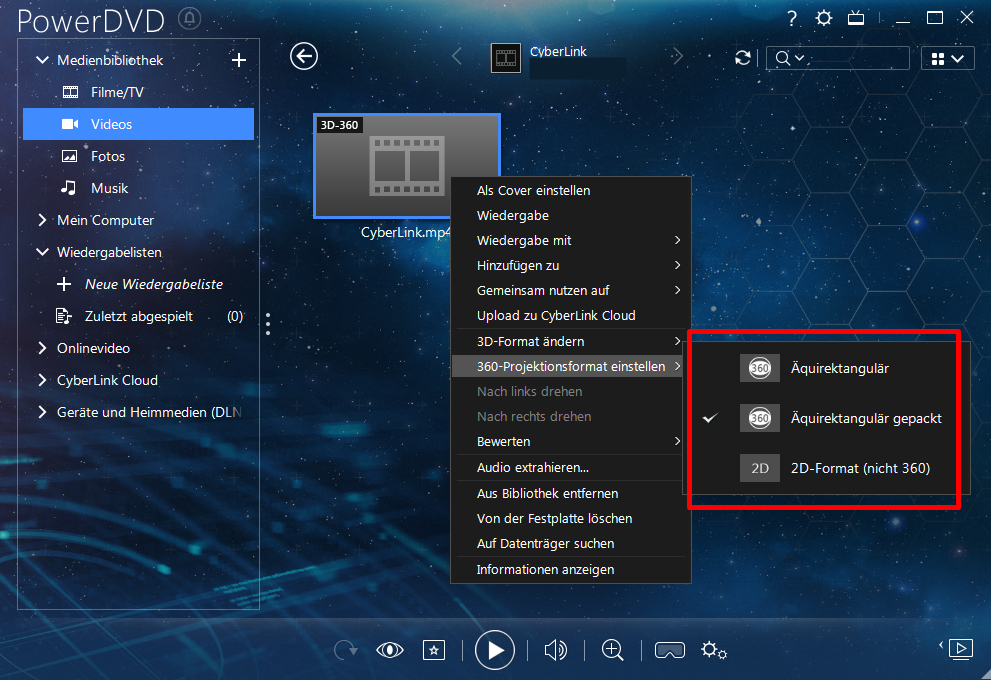
Task: Open the view layout grid dropdown
Action: (947, 59)
